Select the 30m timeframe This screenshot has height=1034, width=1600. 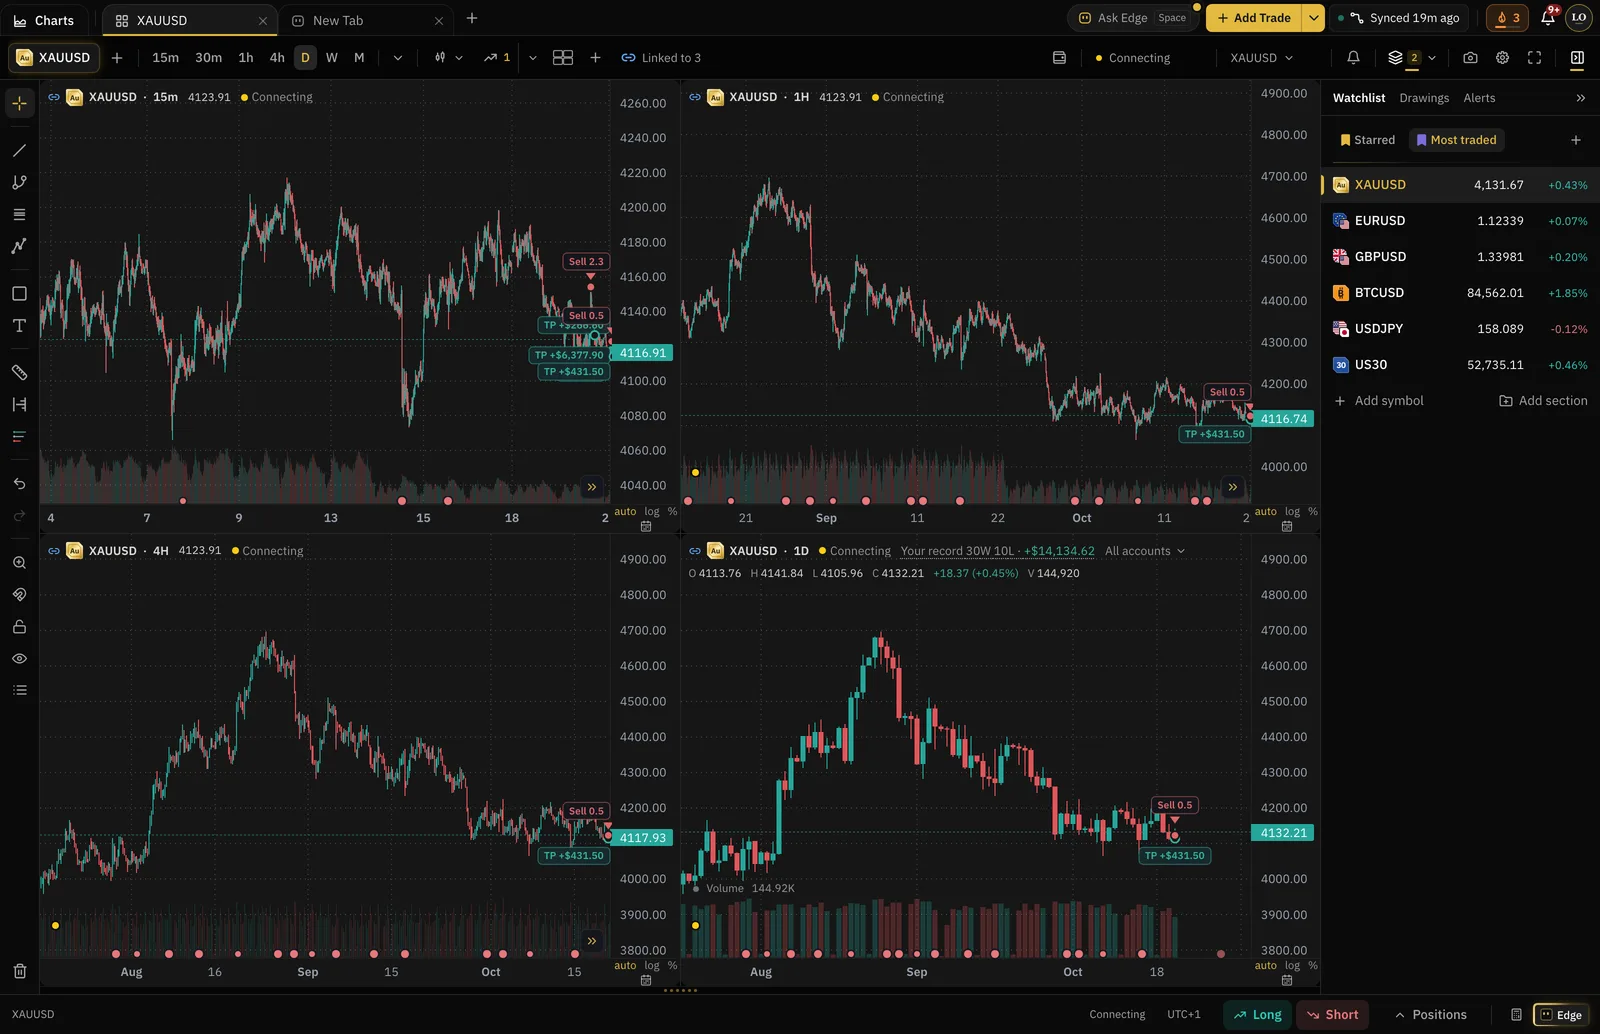coord(208,58)
